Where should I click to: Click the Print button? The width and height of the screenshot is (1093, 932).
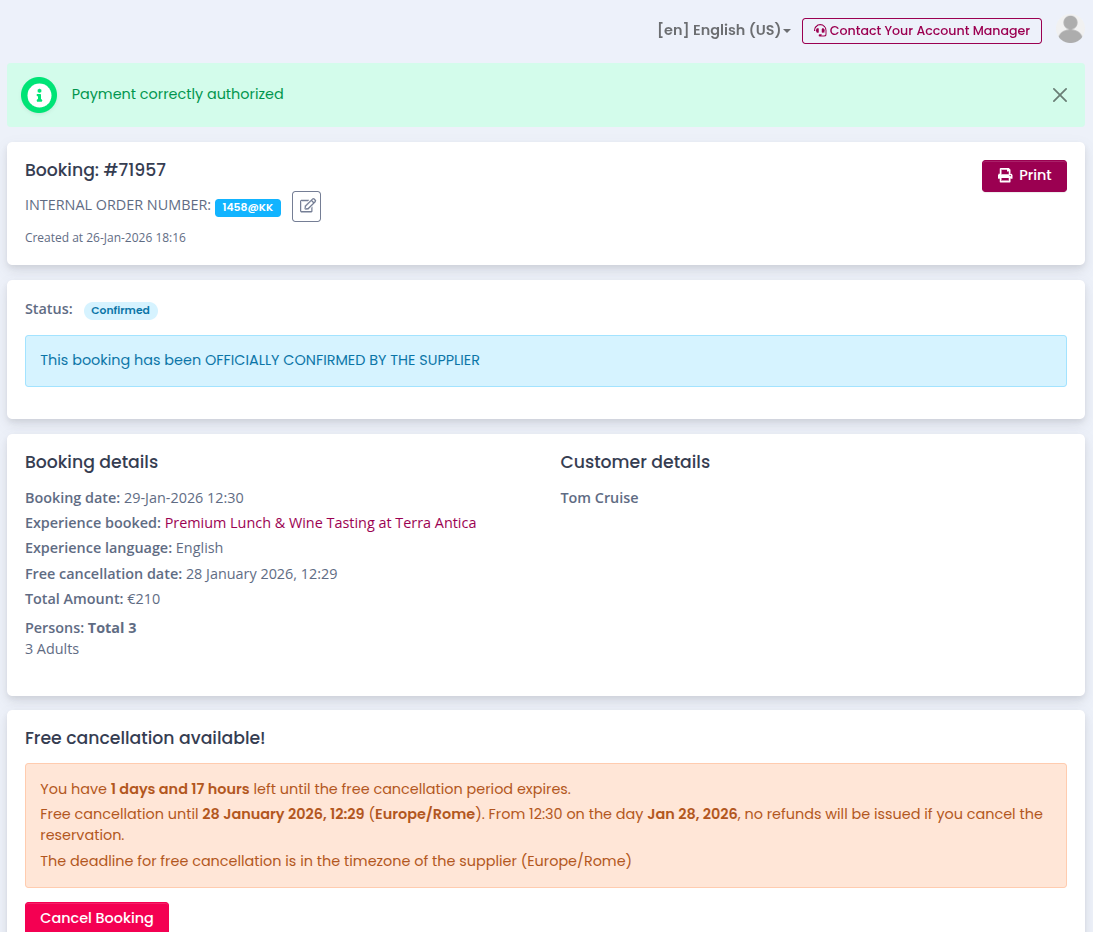coord(1024,176)
